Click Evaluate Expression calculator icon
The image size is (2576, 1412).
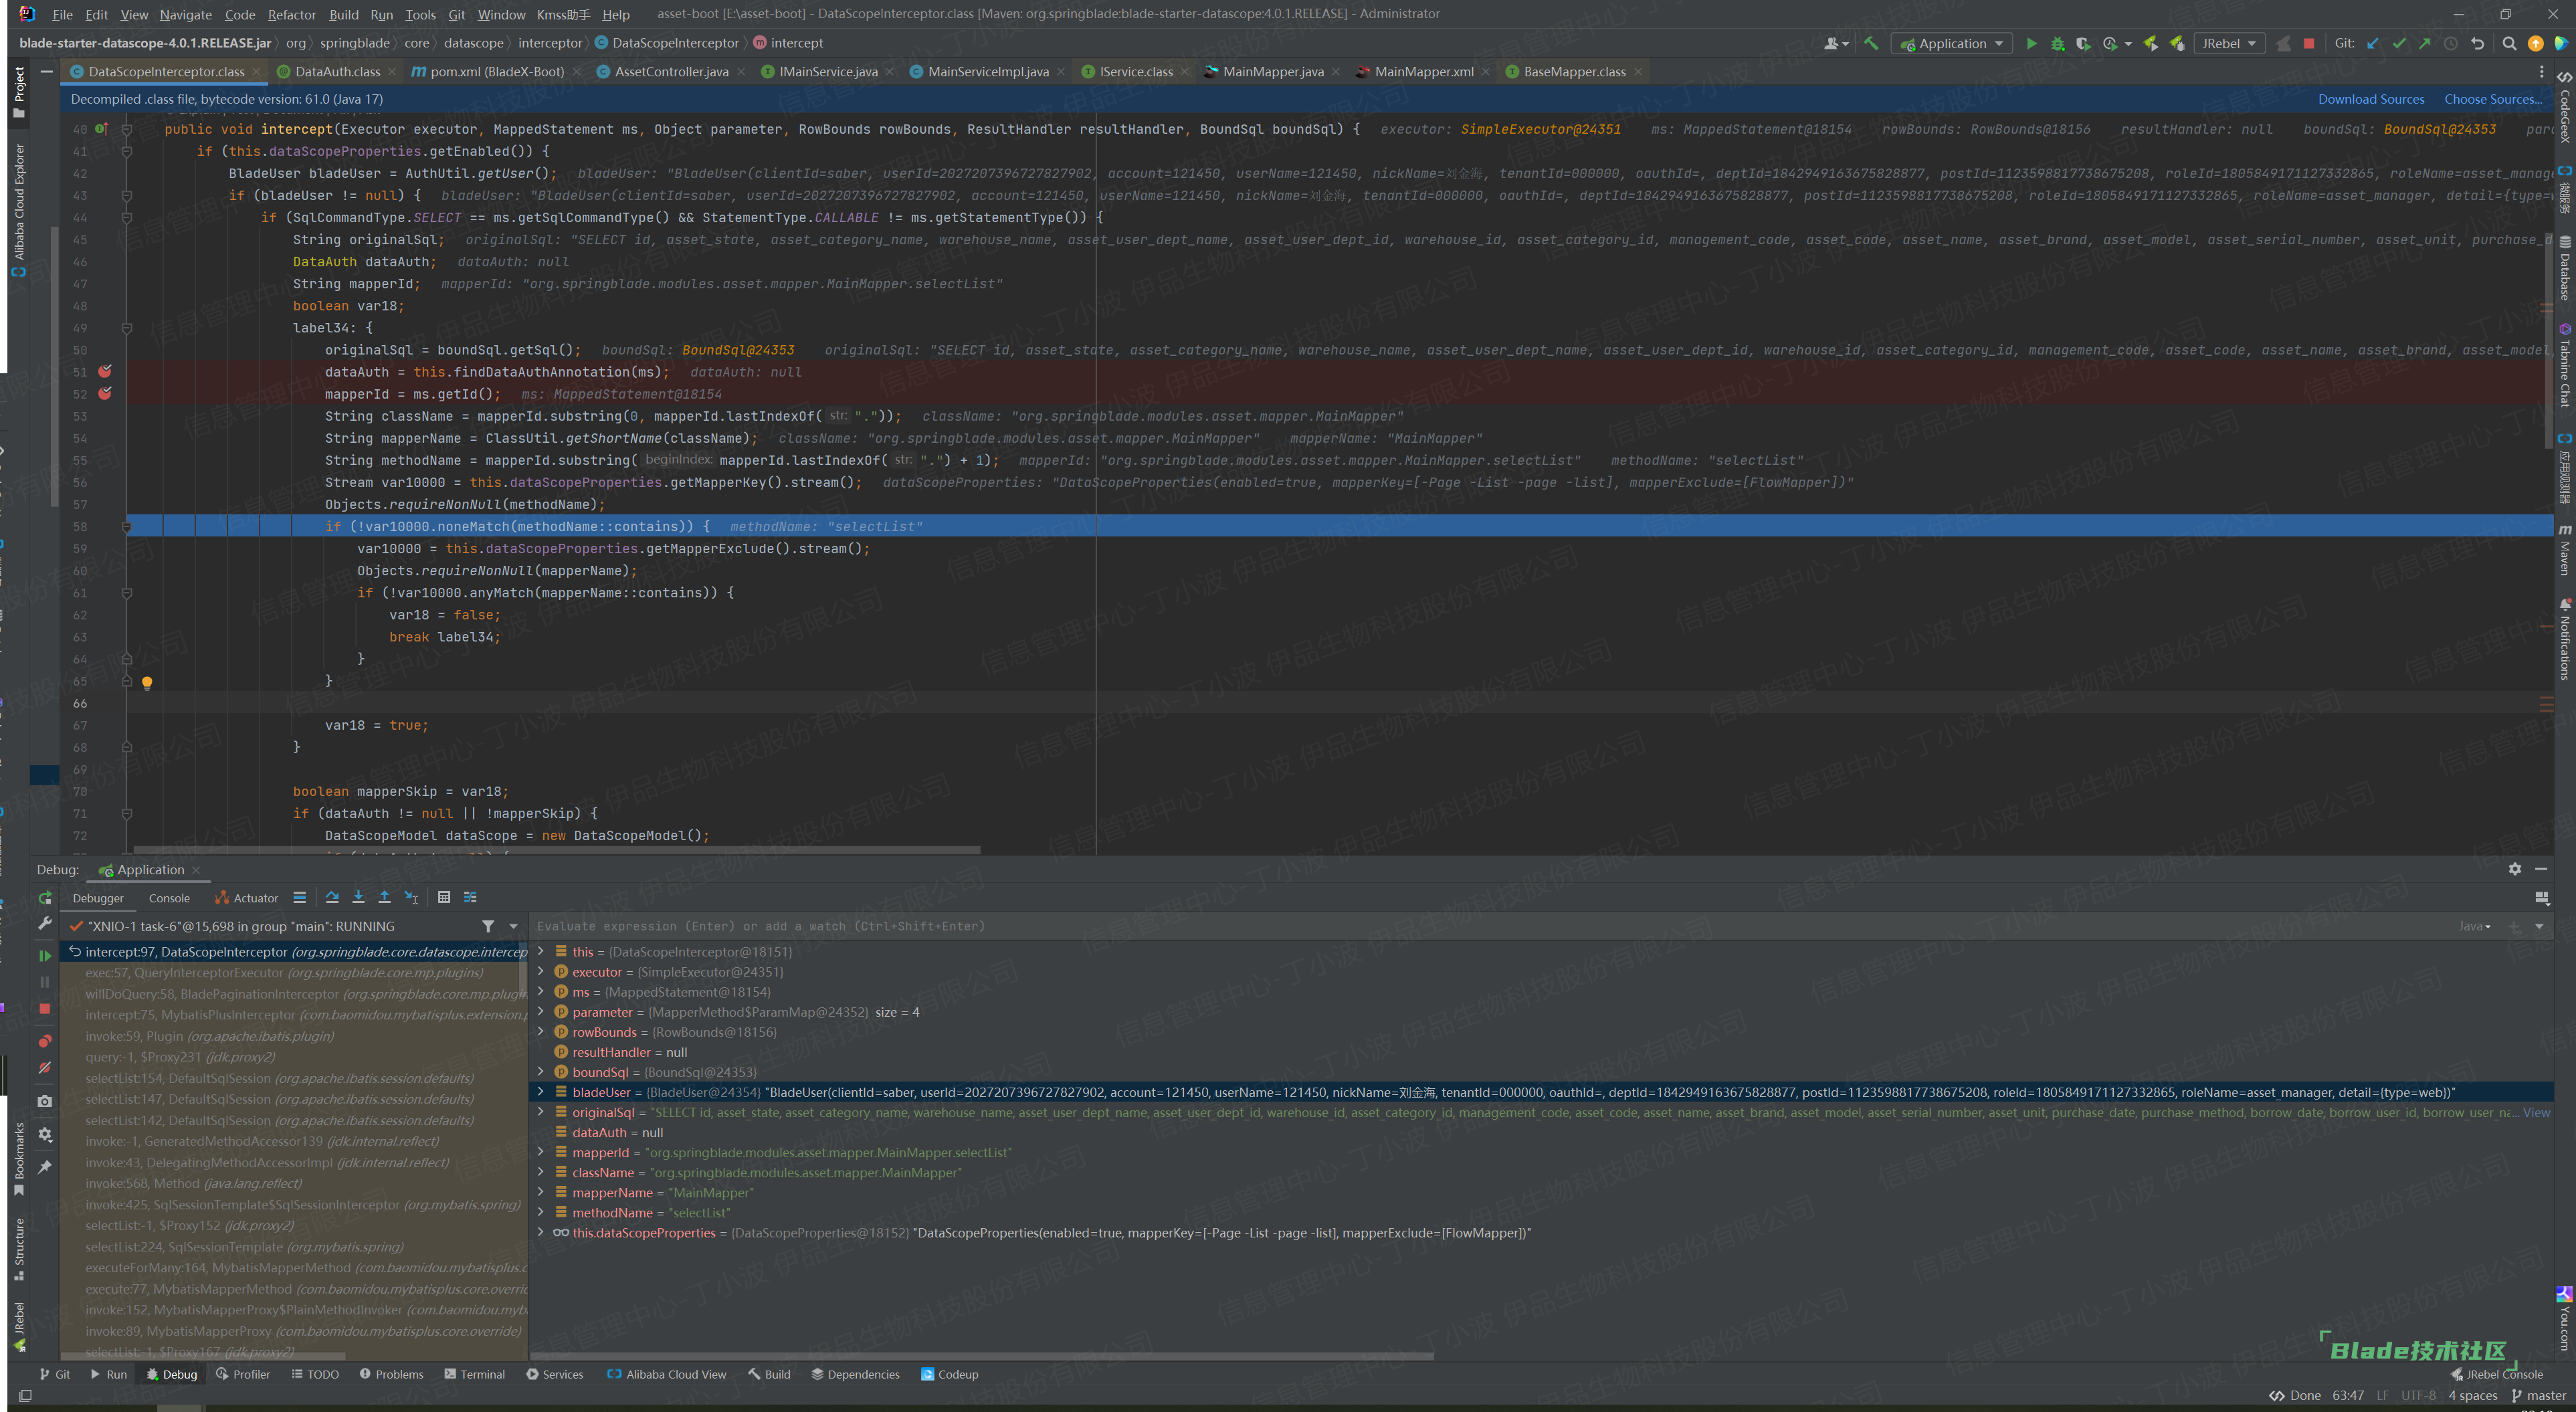click(444, 897)
